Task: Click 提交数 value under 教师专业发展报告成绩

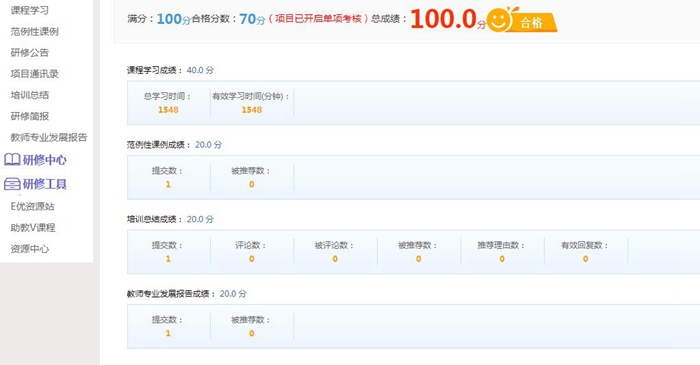Action: [168, 333]
